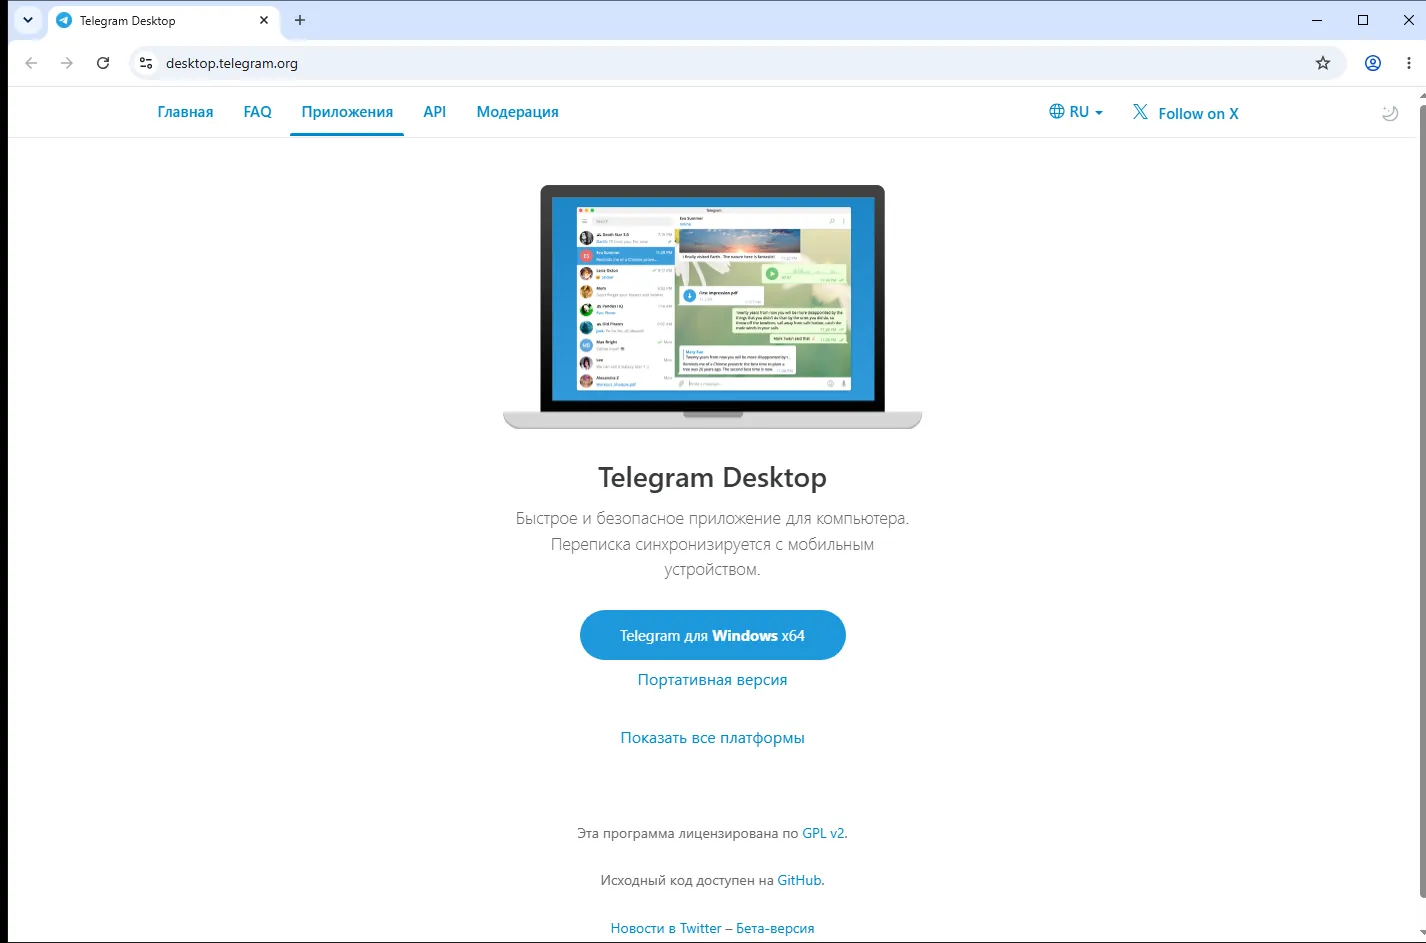Image resolution: width=1426 pixels, height=943 pixels.
Task: Bookmark this page with the star icon
Action: coord(1323,63)
